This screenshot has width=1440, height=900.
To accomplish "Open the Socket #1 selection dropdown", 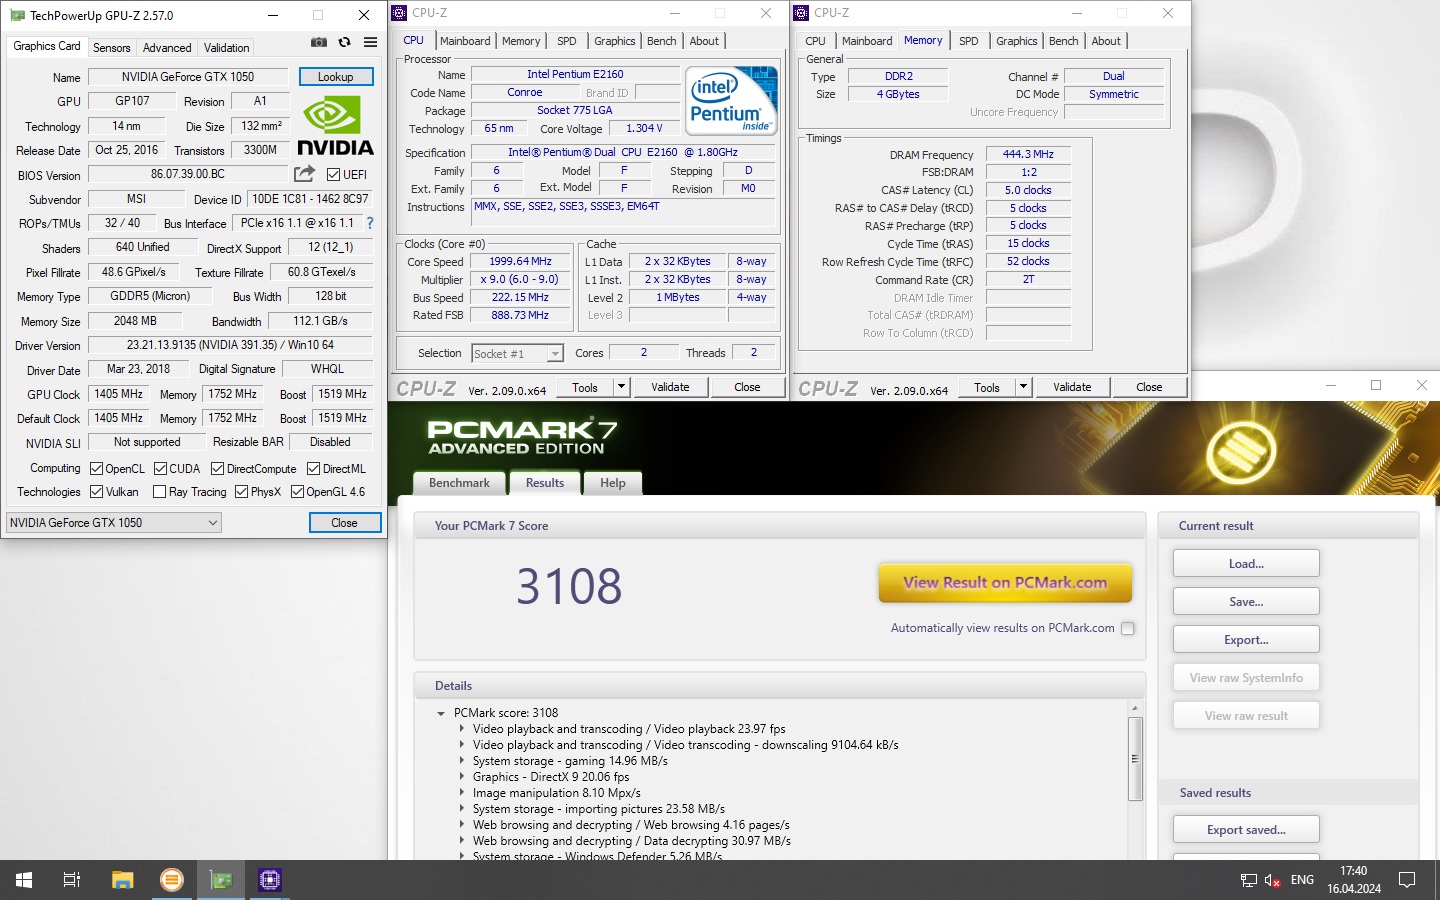I will (517, 353).
